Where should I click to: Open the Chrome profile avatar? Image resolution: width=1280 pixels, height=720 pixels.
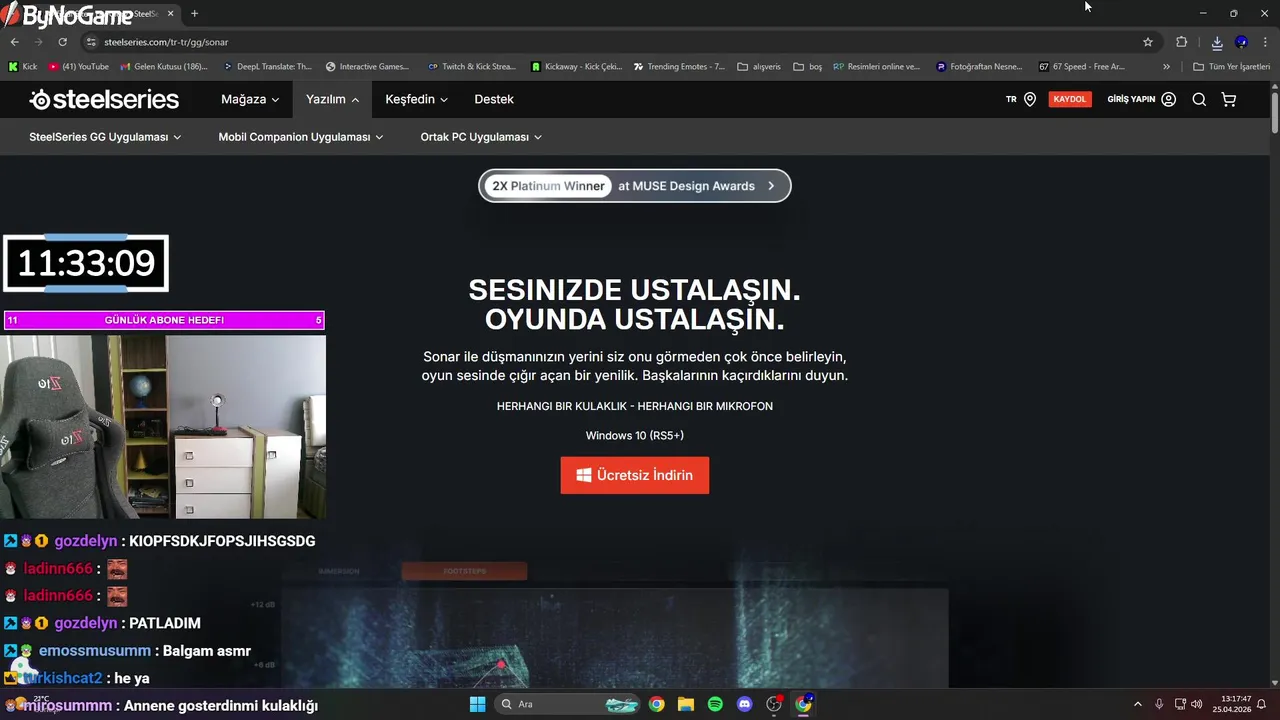(1241, 42)
